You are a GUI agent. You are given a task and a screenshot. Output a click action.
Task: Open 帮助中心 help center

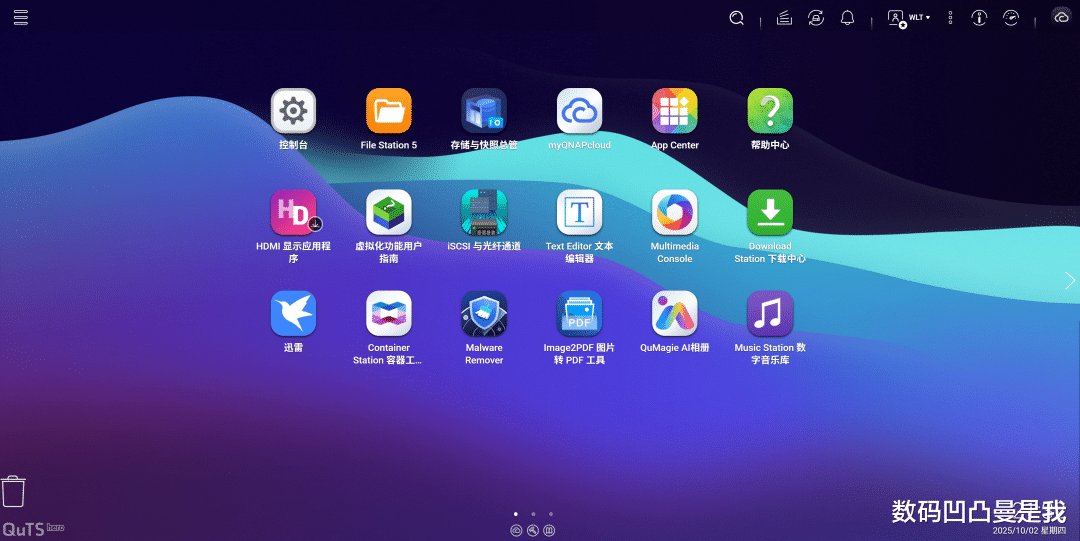(770, 111)
